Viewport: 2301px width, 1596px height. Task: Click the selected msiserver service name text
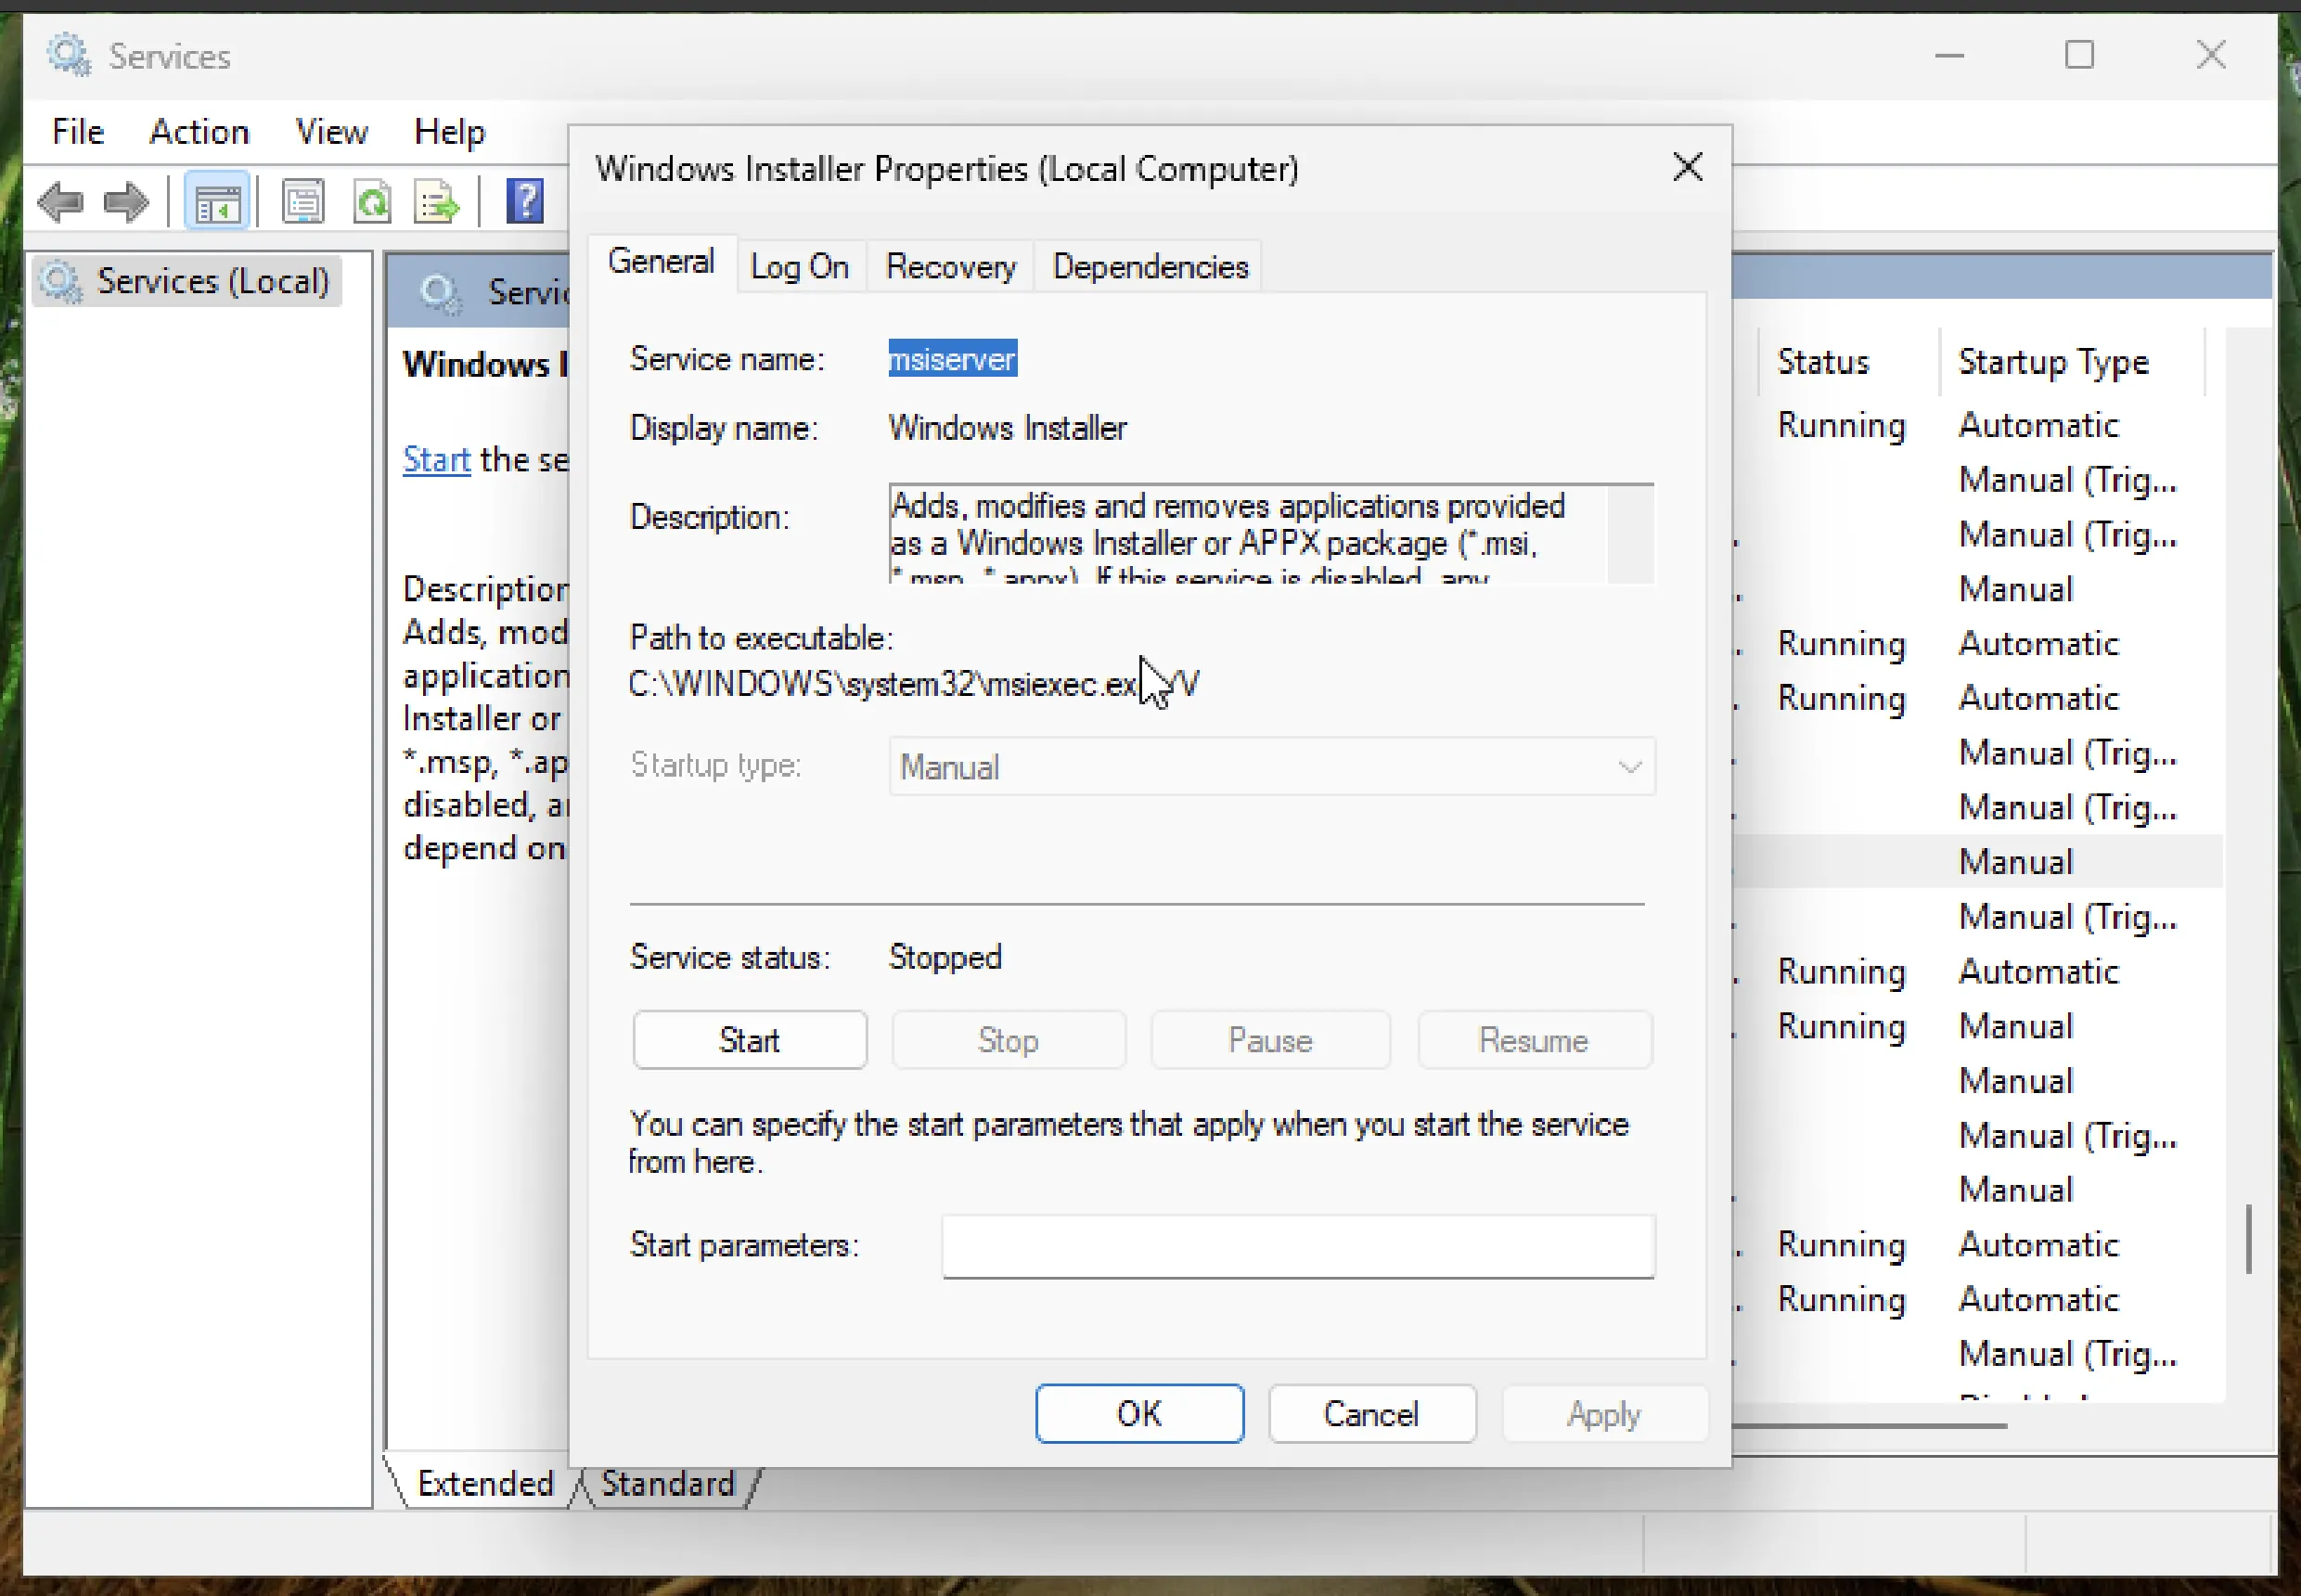click(953, 358)
